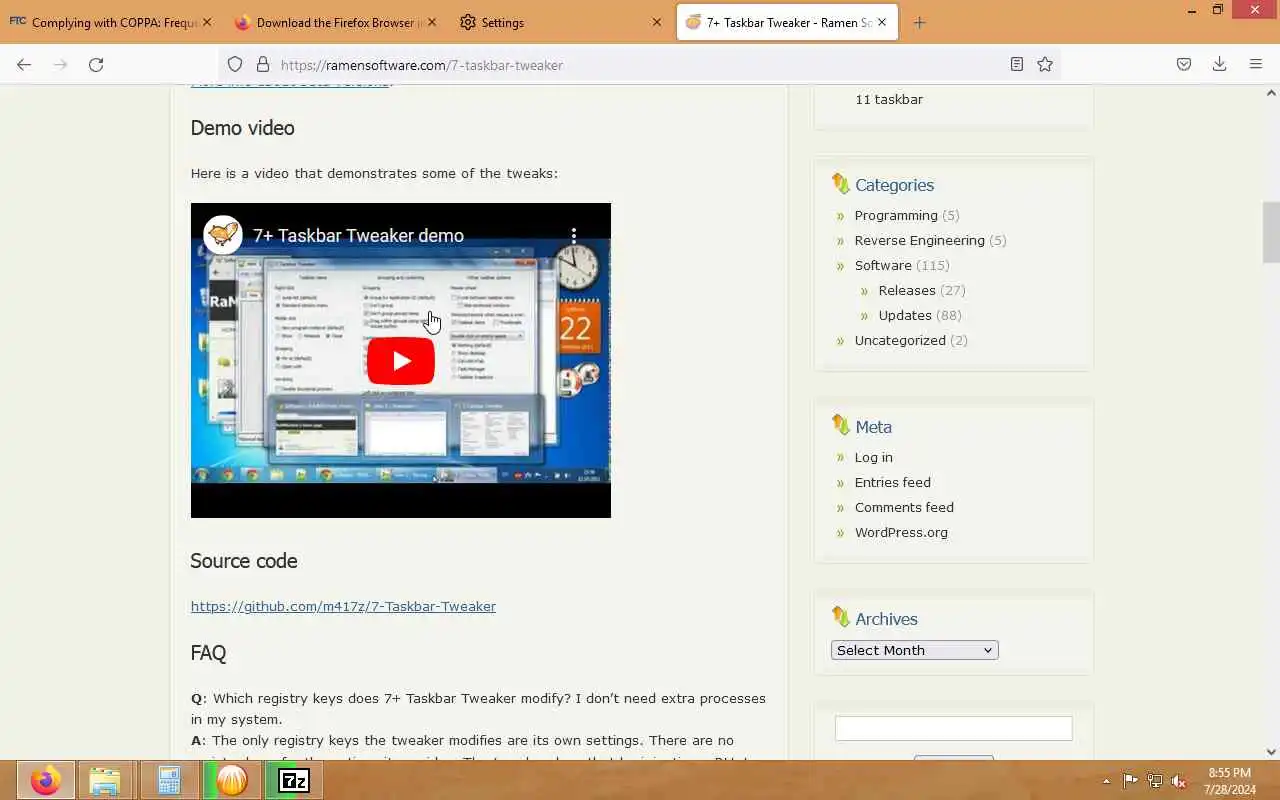Viewport: 1280px width, 800px height.
Task: Open a new browser tab
Action: click(x=919, y=22)
